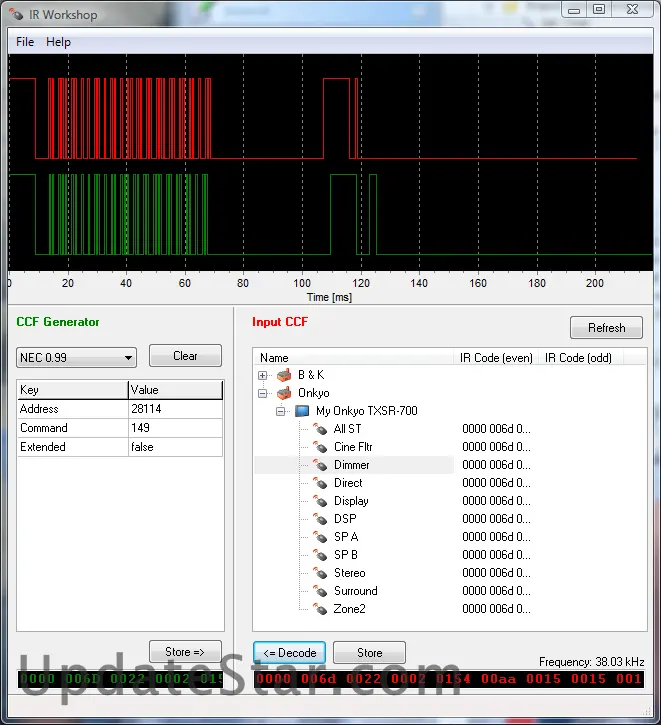Viewport: 661px width, 725px height.
Task: Select the Onkyo manufacturer icon
Action: point(285,393)
